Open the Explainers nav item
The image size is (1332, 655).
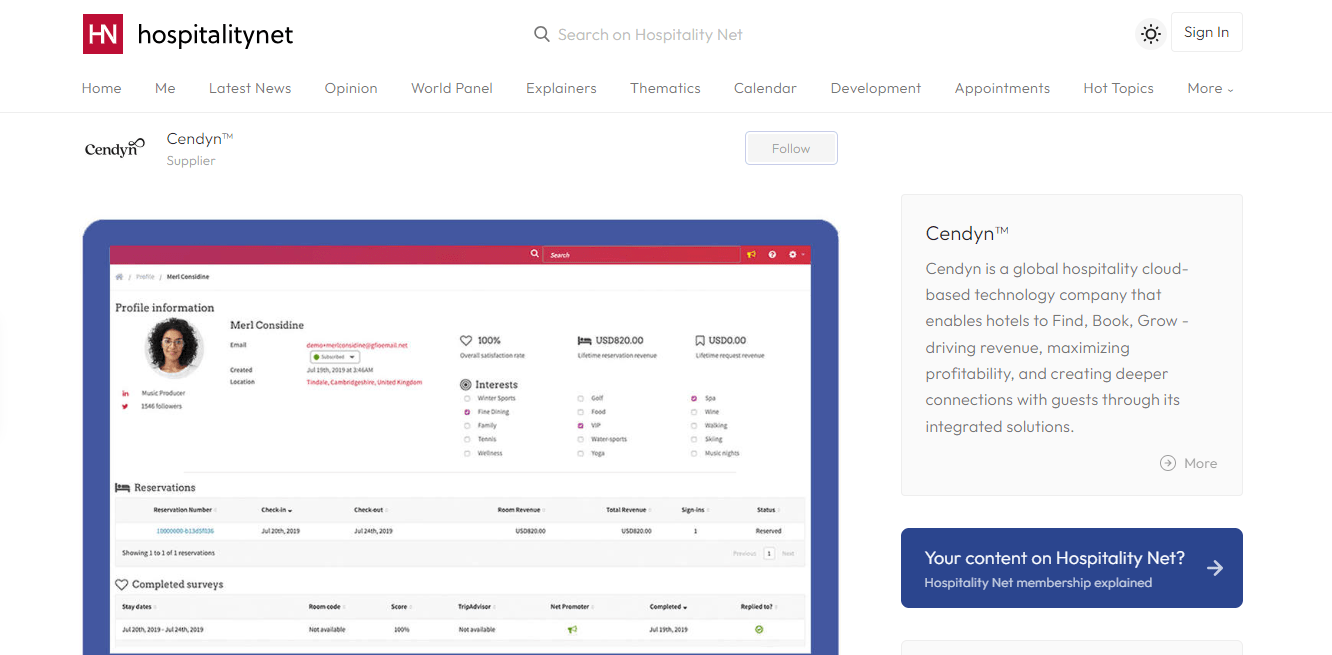coord(561,88)
